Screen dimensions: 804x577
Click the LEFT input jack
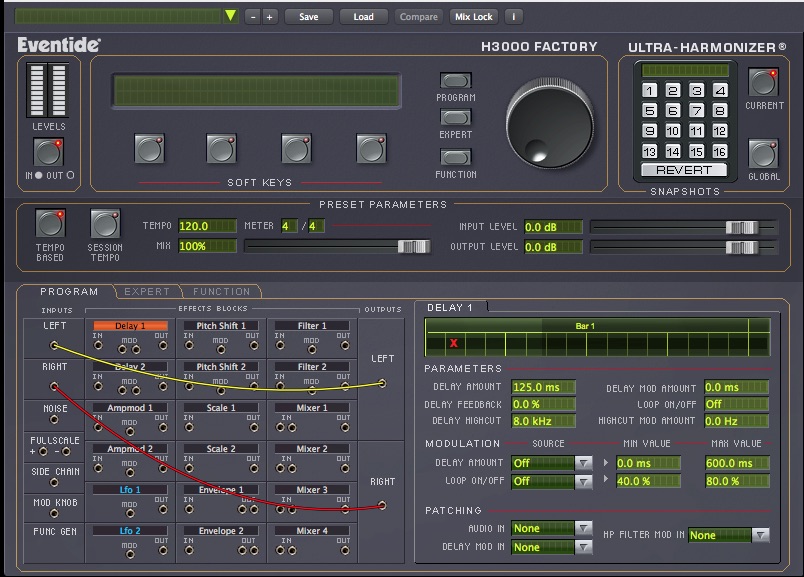pyautogui.click(x=54, y=345)
